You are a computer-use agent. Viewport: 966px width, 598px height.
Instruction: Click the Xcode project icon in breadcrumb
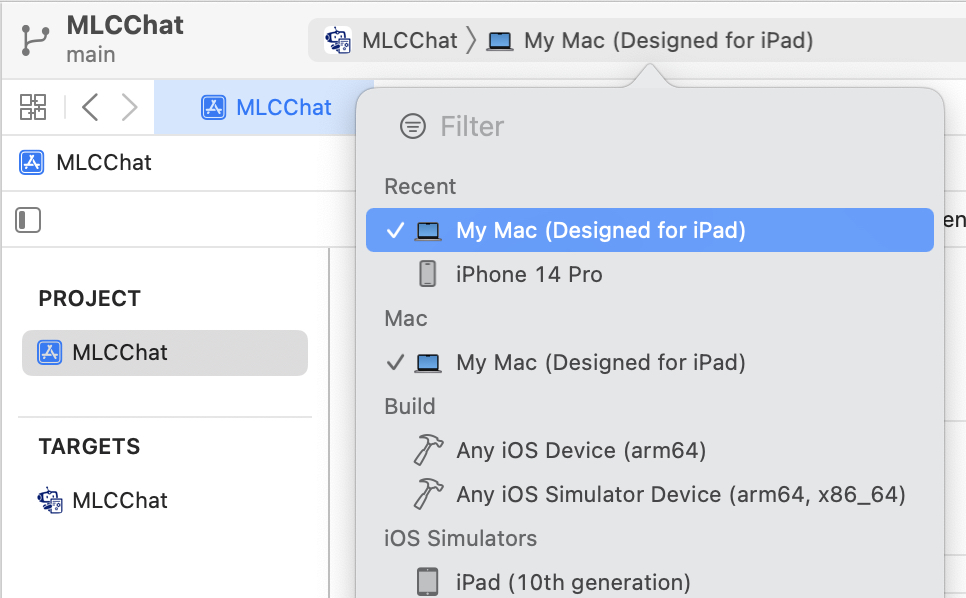click(31, 163)
